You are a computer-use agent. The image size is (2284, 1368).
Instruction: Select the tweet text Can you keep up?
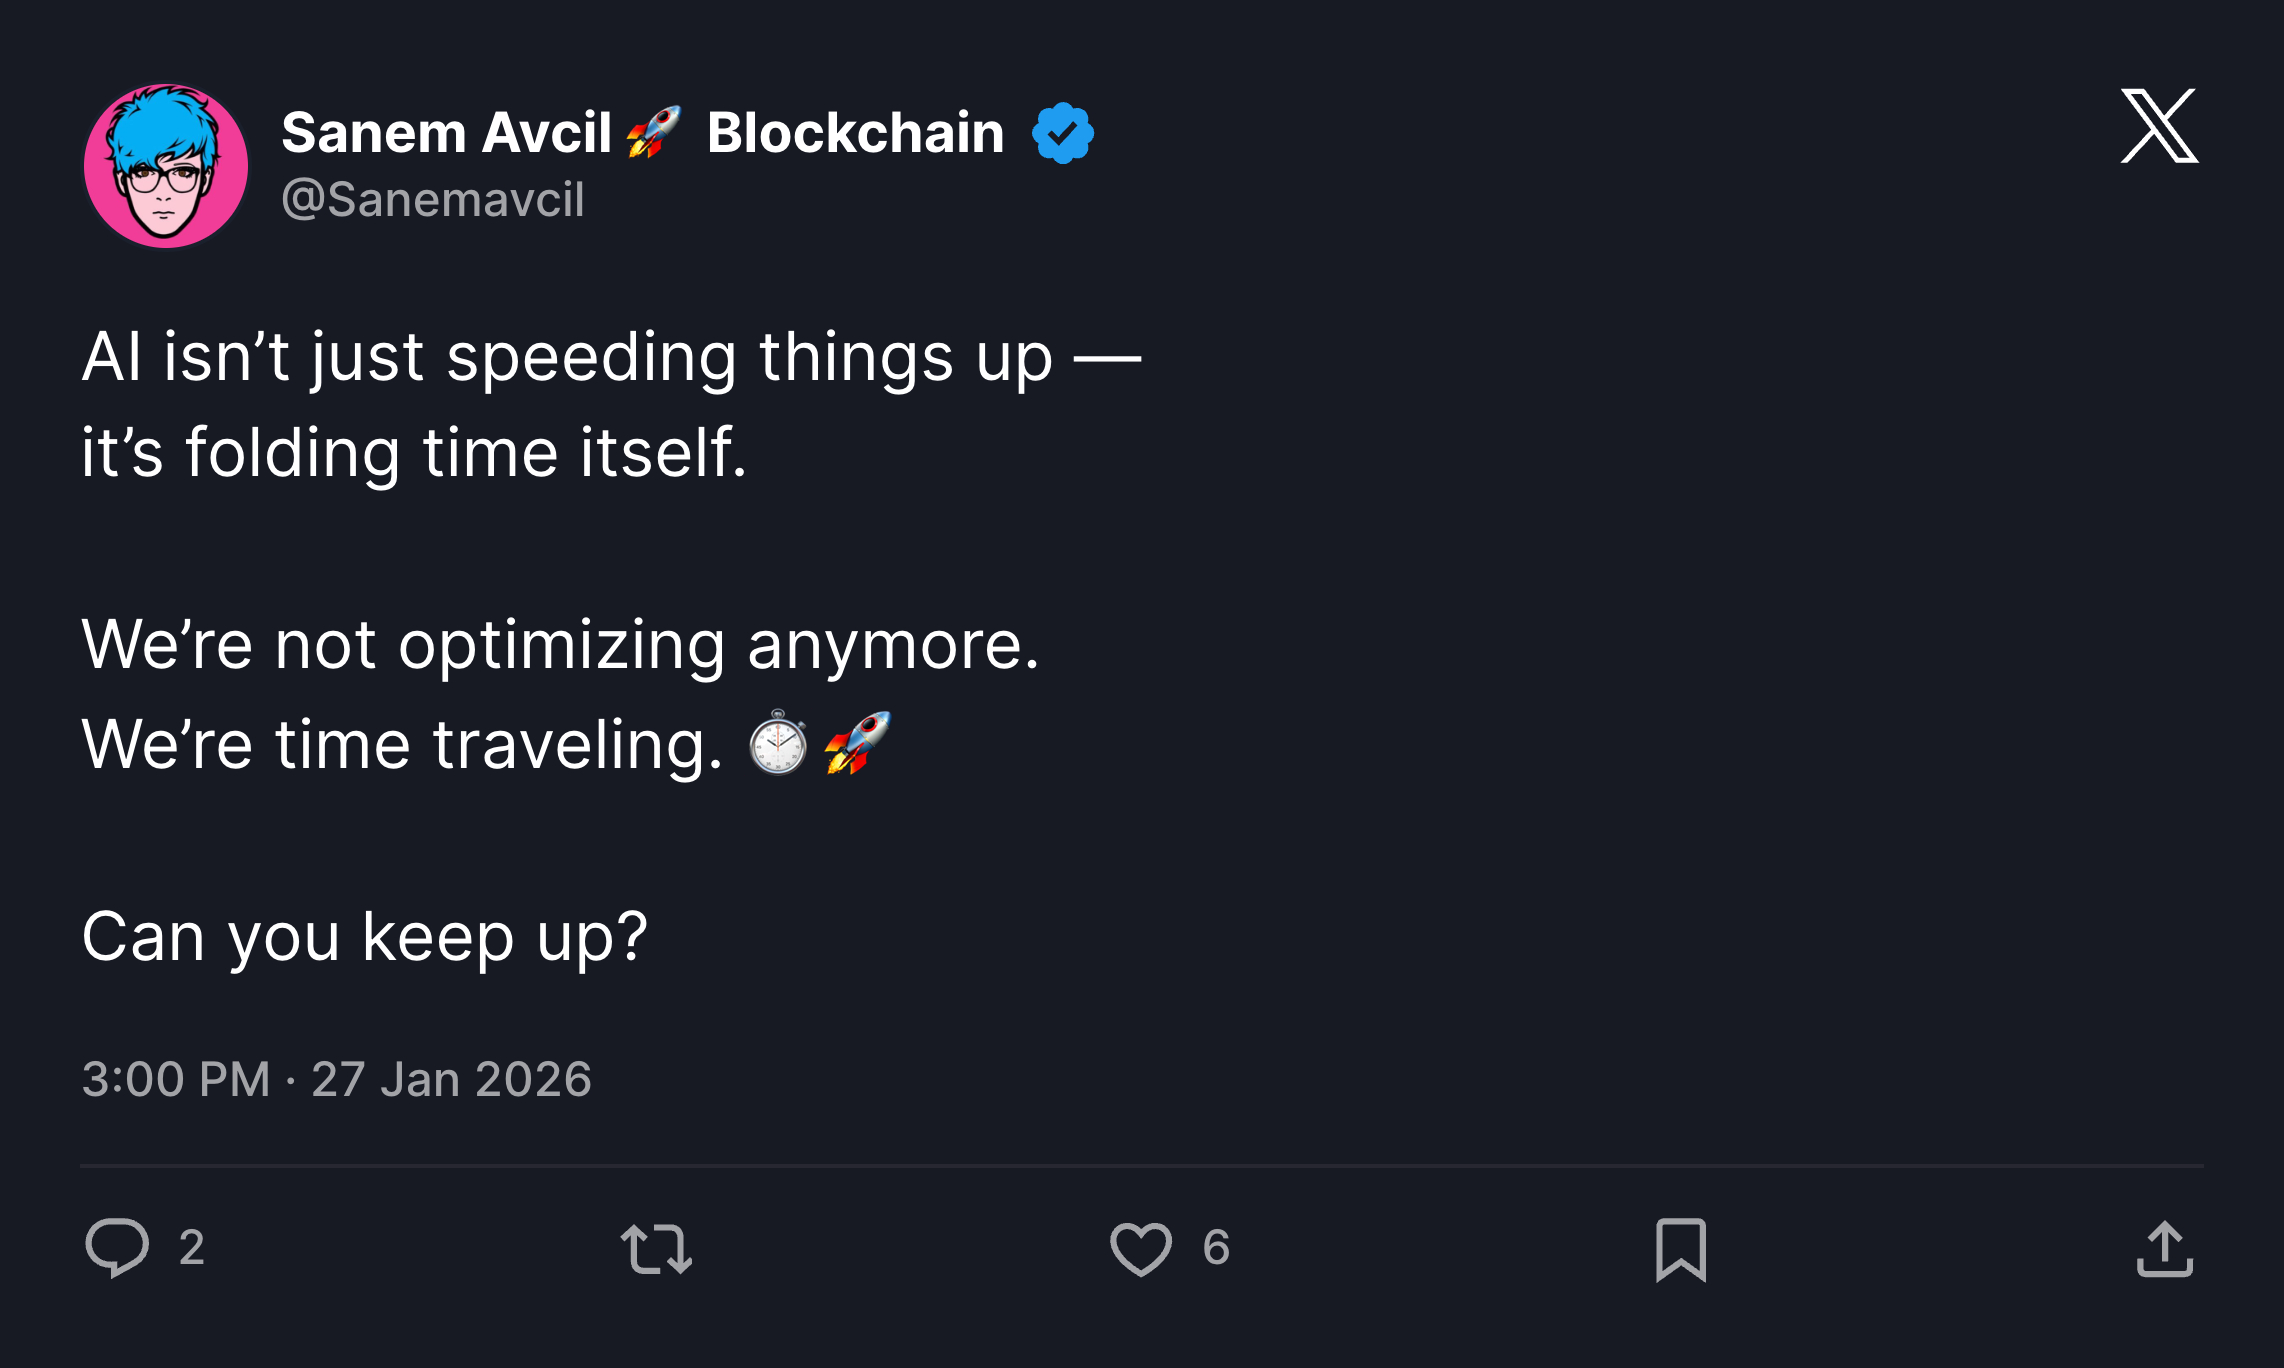pos(365,938)
